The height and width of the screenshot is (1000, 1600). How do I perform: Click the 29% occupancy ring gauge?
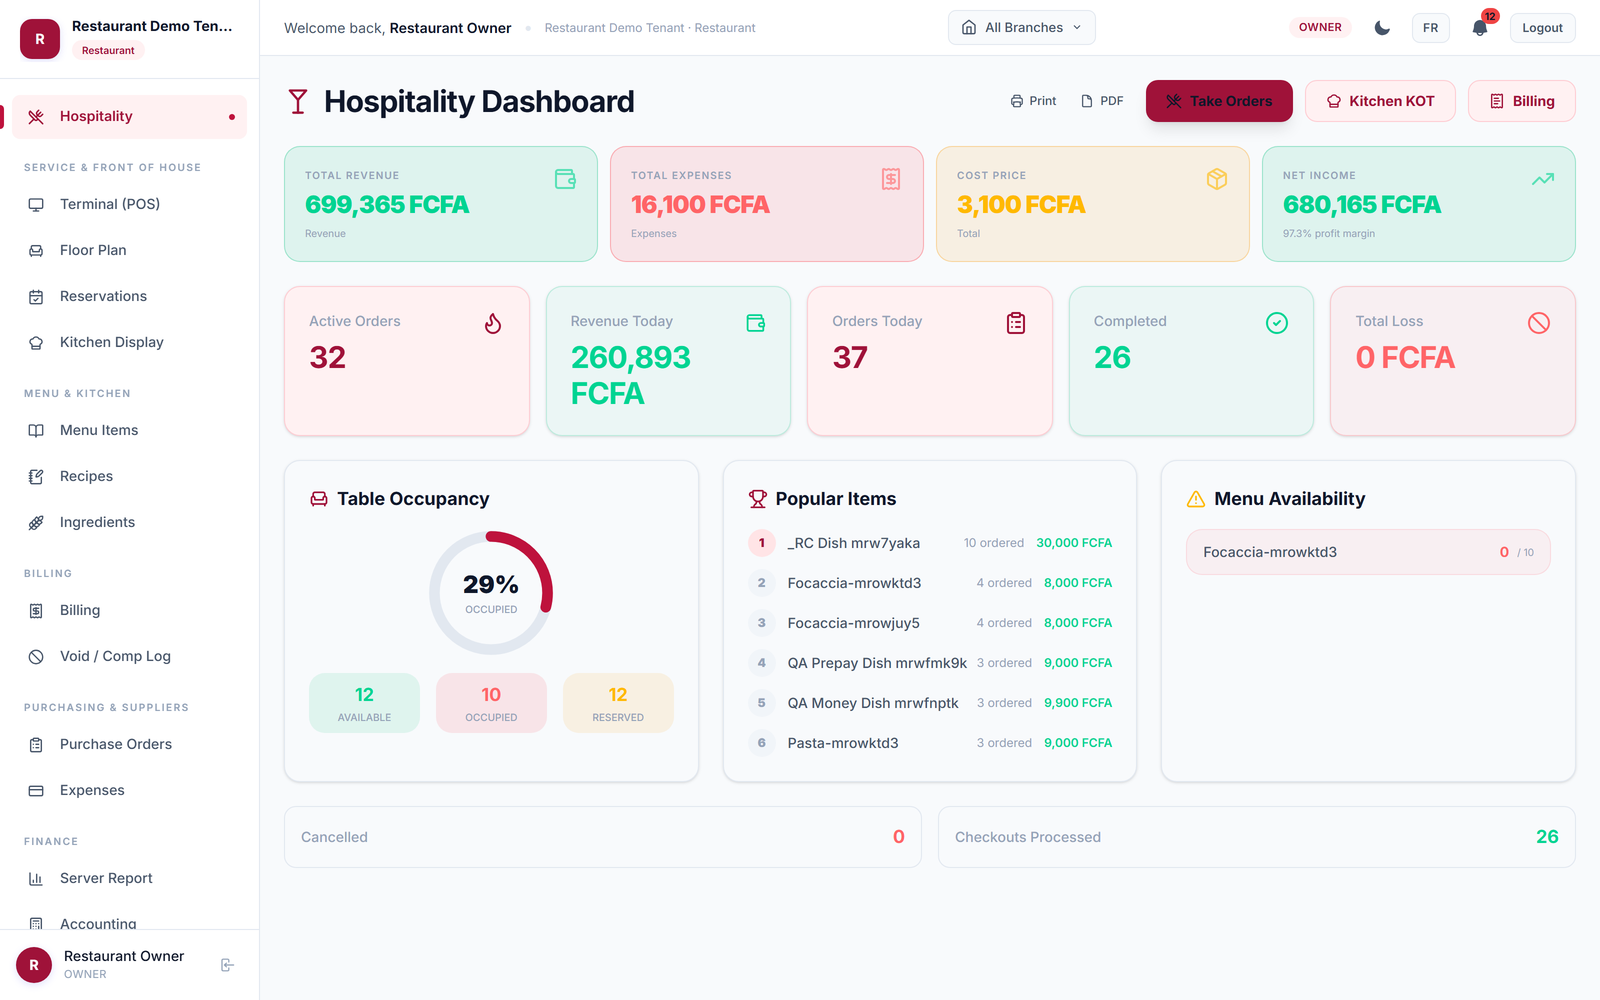click(491, 593)
